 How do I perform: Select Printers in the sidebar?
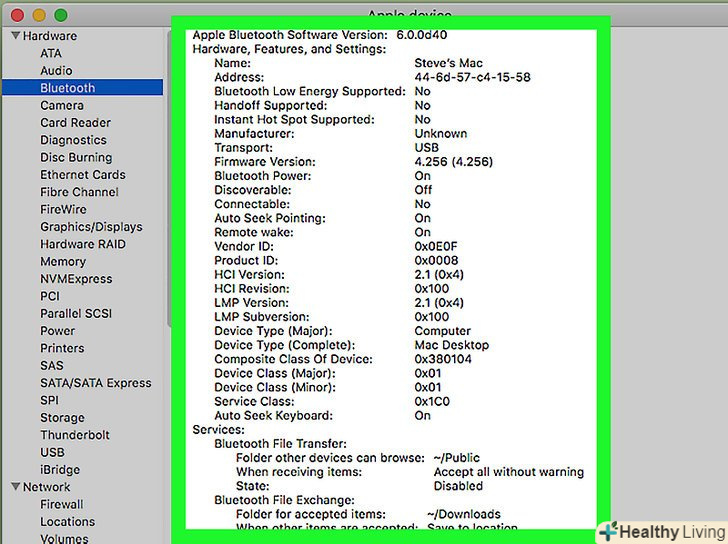62,348
